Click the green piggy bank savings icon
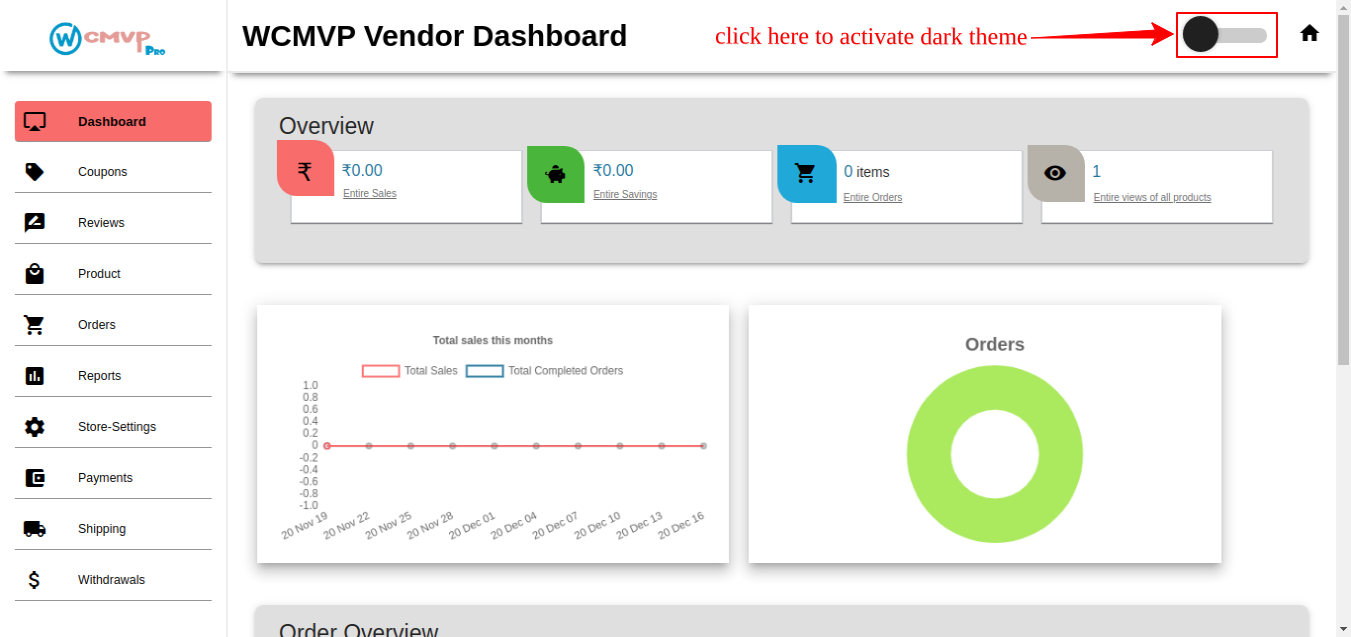This screenshot has width=1351, height=637. coord(555,174)
